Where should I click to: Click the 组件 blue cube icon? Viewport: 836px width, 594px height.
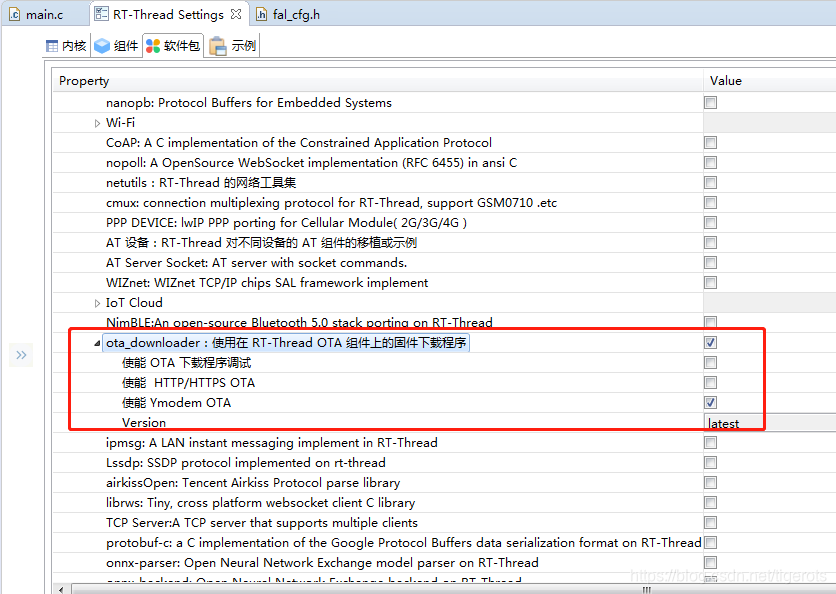click(102, 46)
